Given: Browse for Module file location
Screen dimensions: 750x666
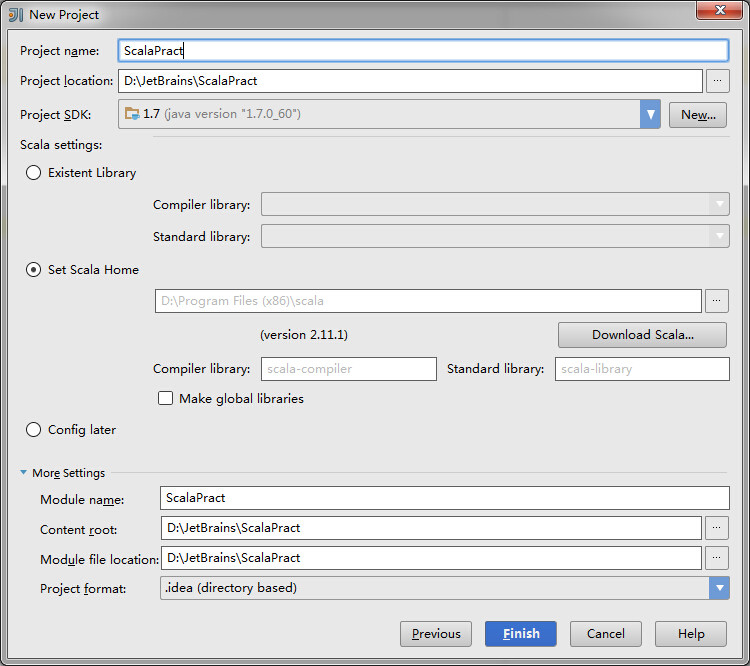Looking at the screenshot, I should [716, 558].
